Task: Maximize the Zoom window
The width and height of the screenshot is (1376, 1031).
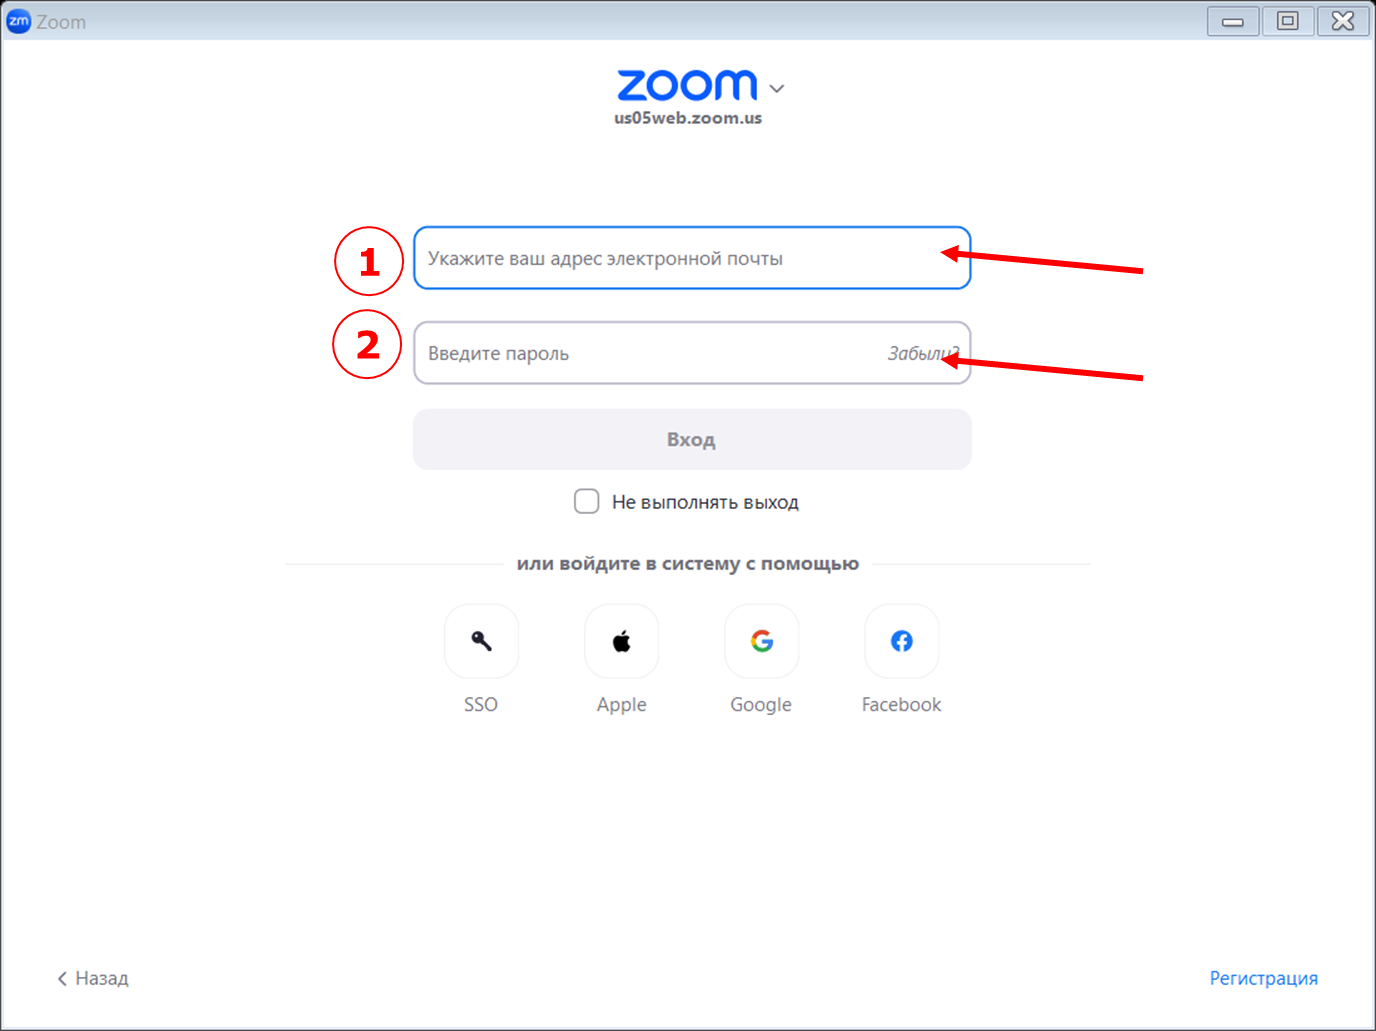Action: [x=1288, y=21]
